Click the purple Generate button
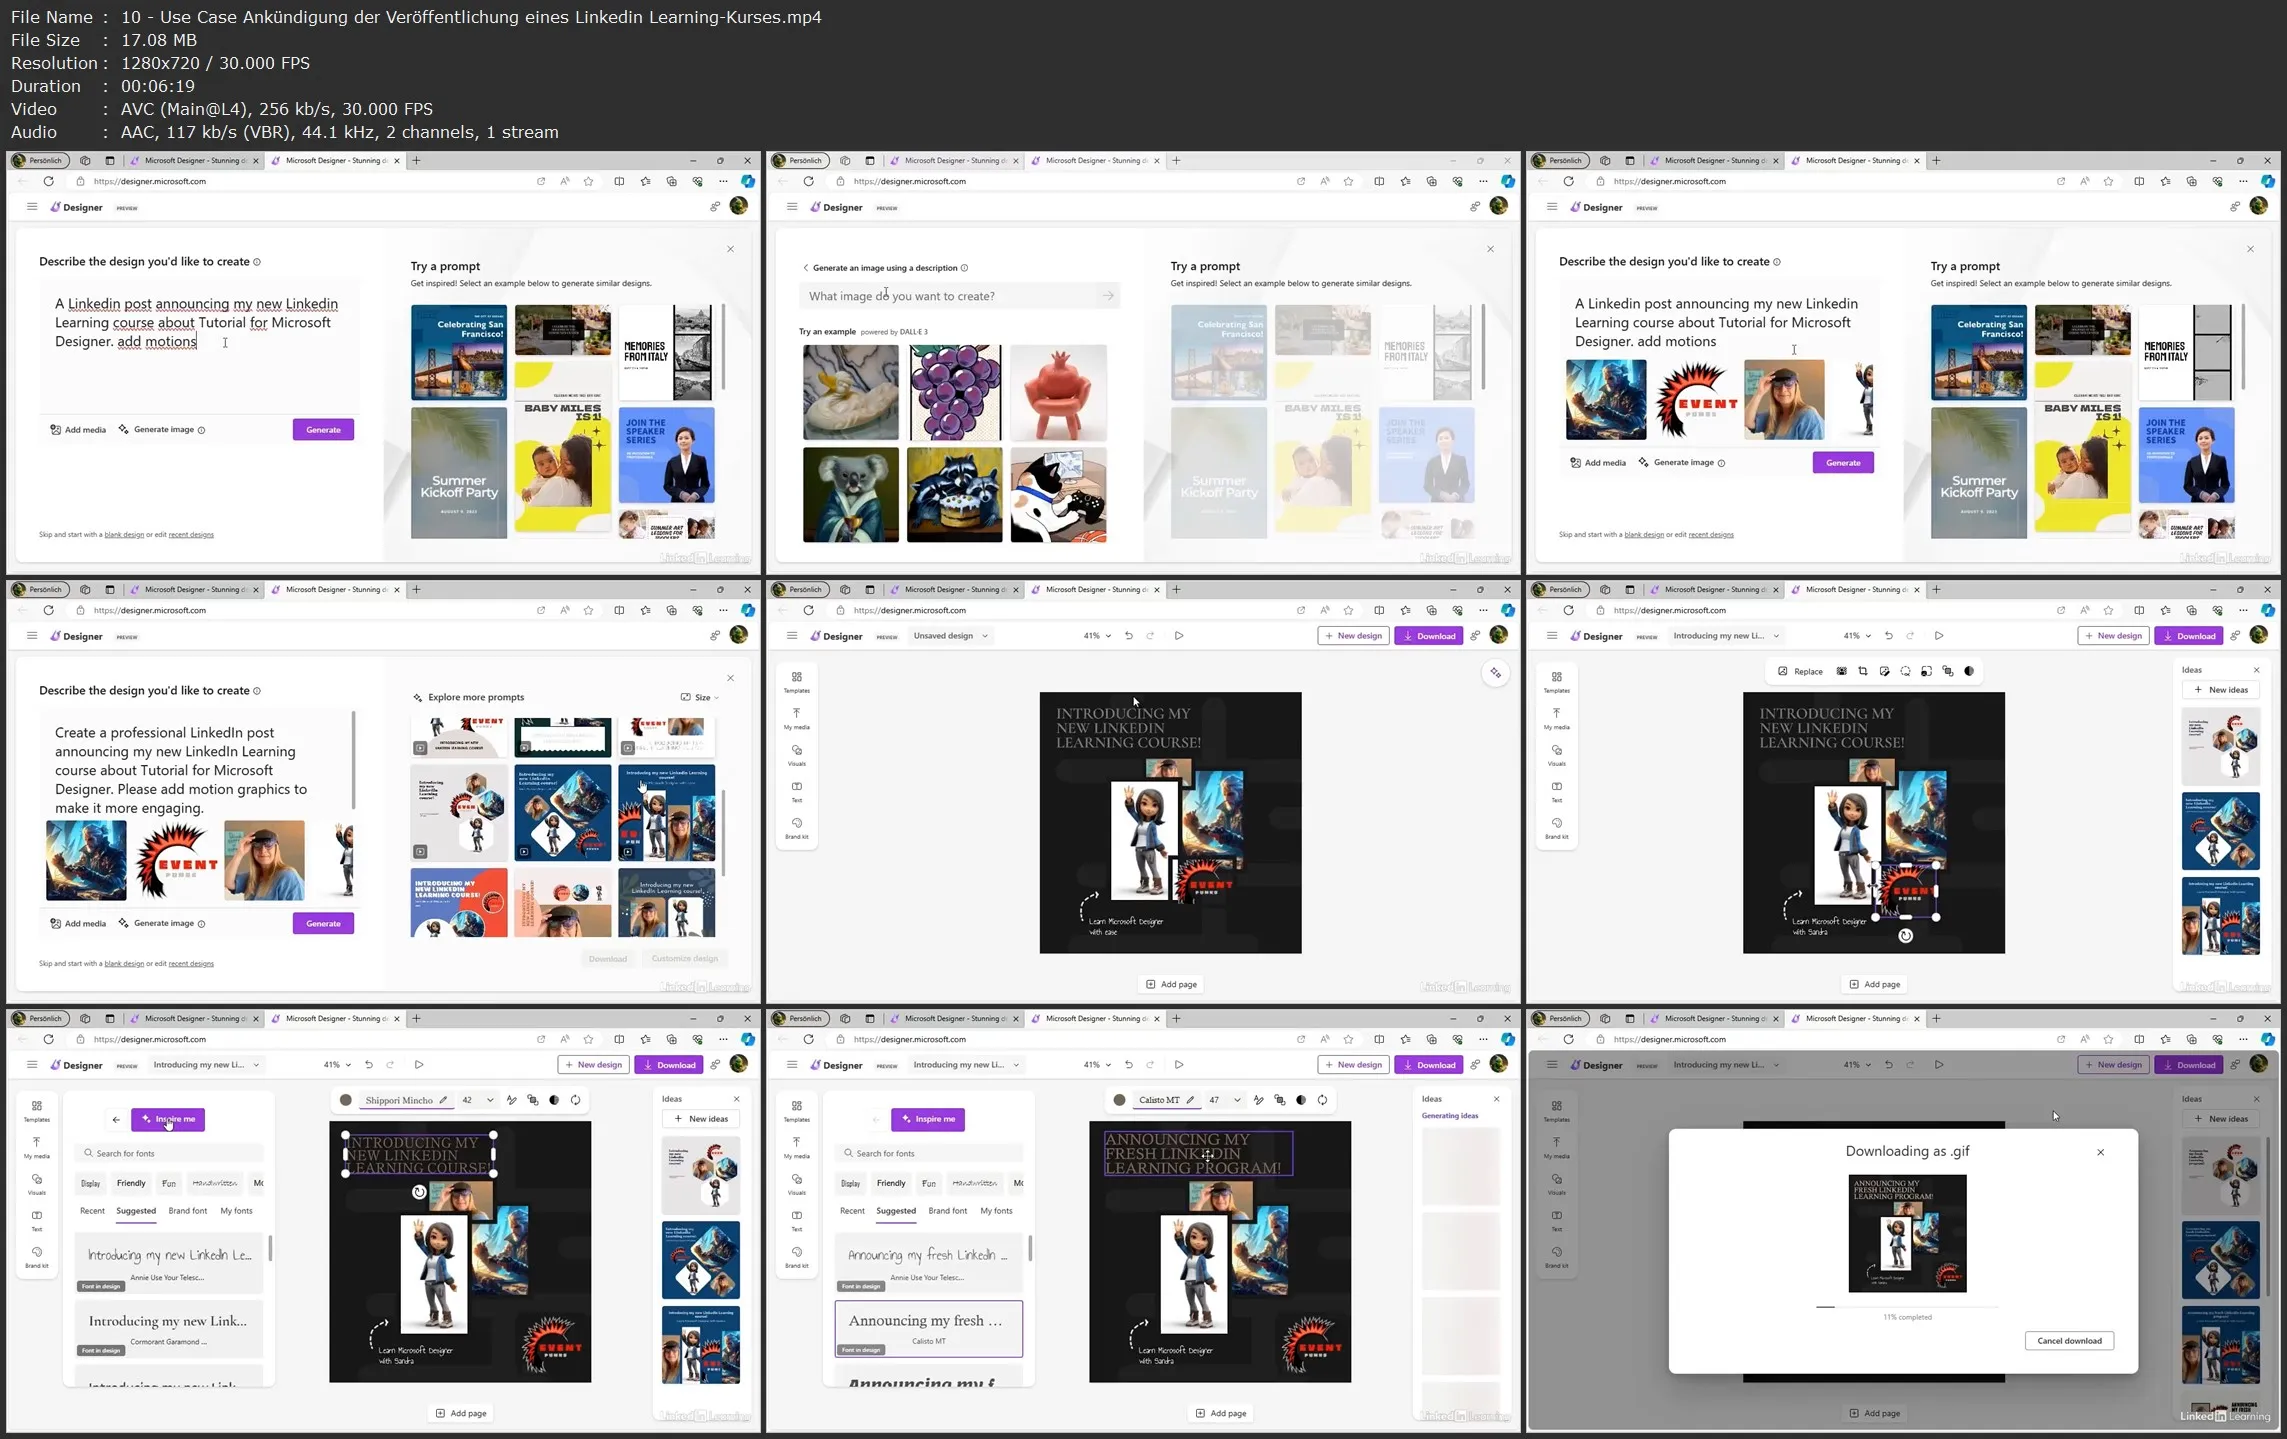Viewport: 2287px width, 1439px height. point(323,429)
